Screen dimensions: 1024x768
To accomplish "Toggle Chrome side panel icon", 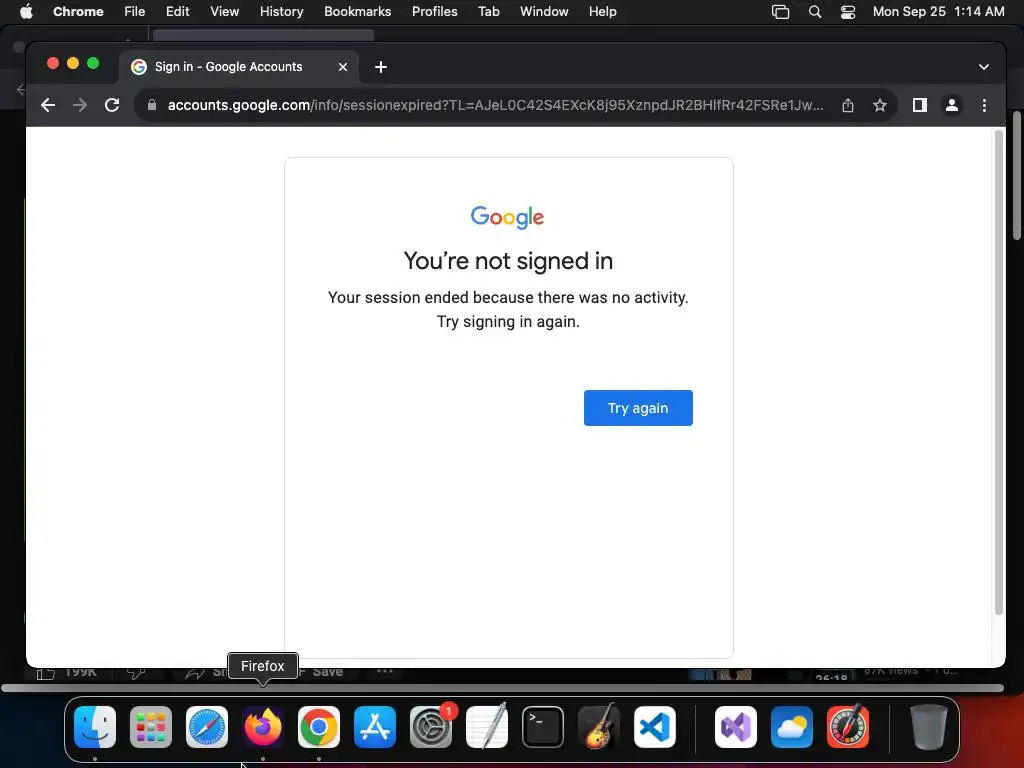I will (920, 105).
